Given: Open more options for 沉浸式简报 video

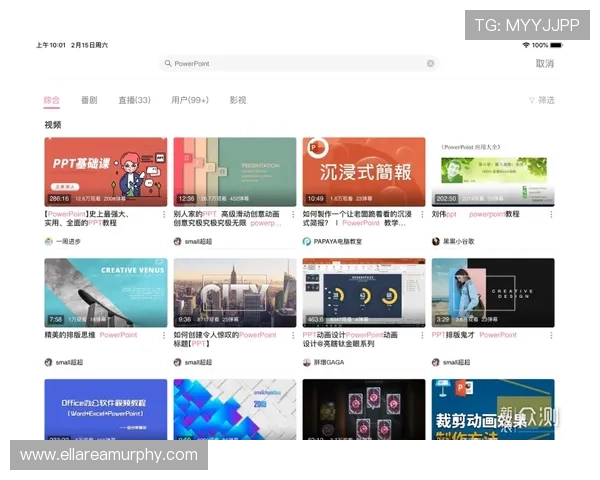Looking at the screenshot, I should (x=422, y=214).
